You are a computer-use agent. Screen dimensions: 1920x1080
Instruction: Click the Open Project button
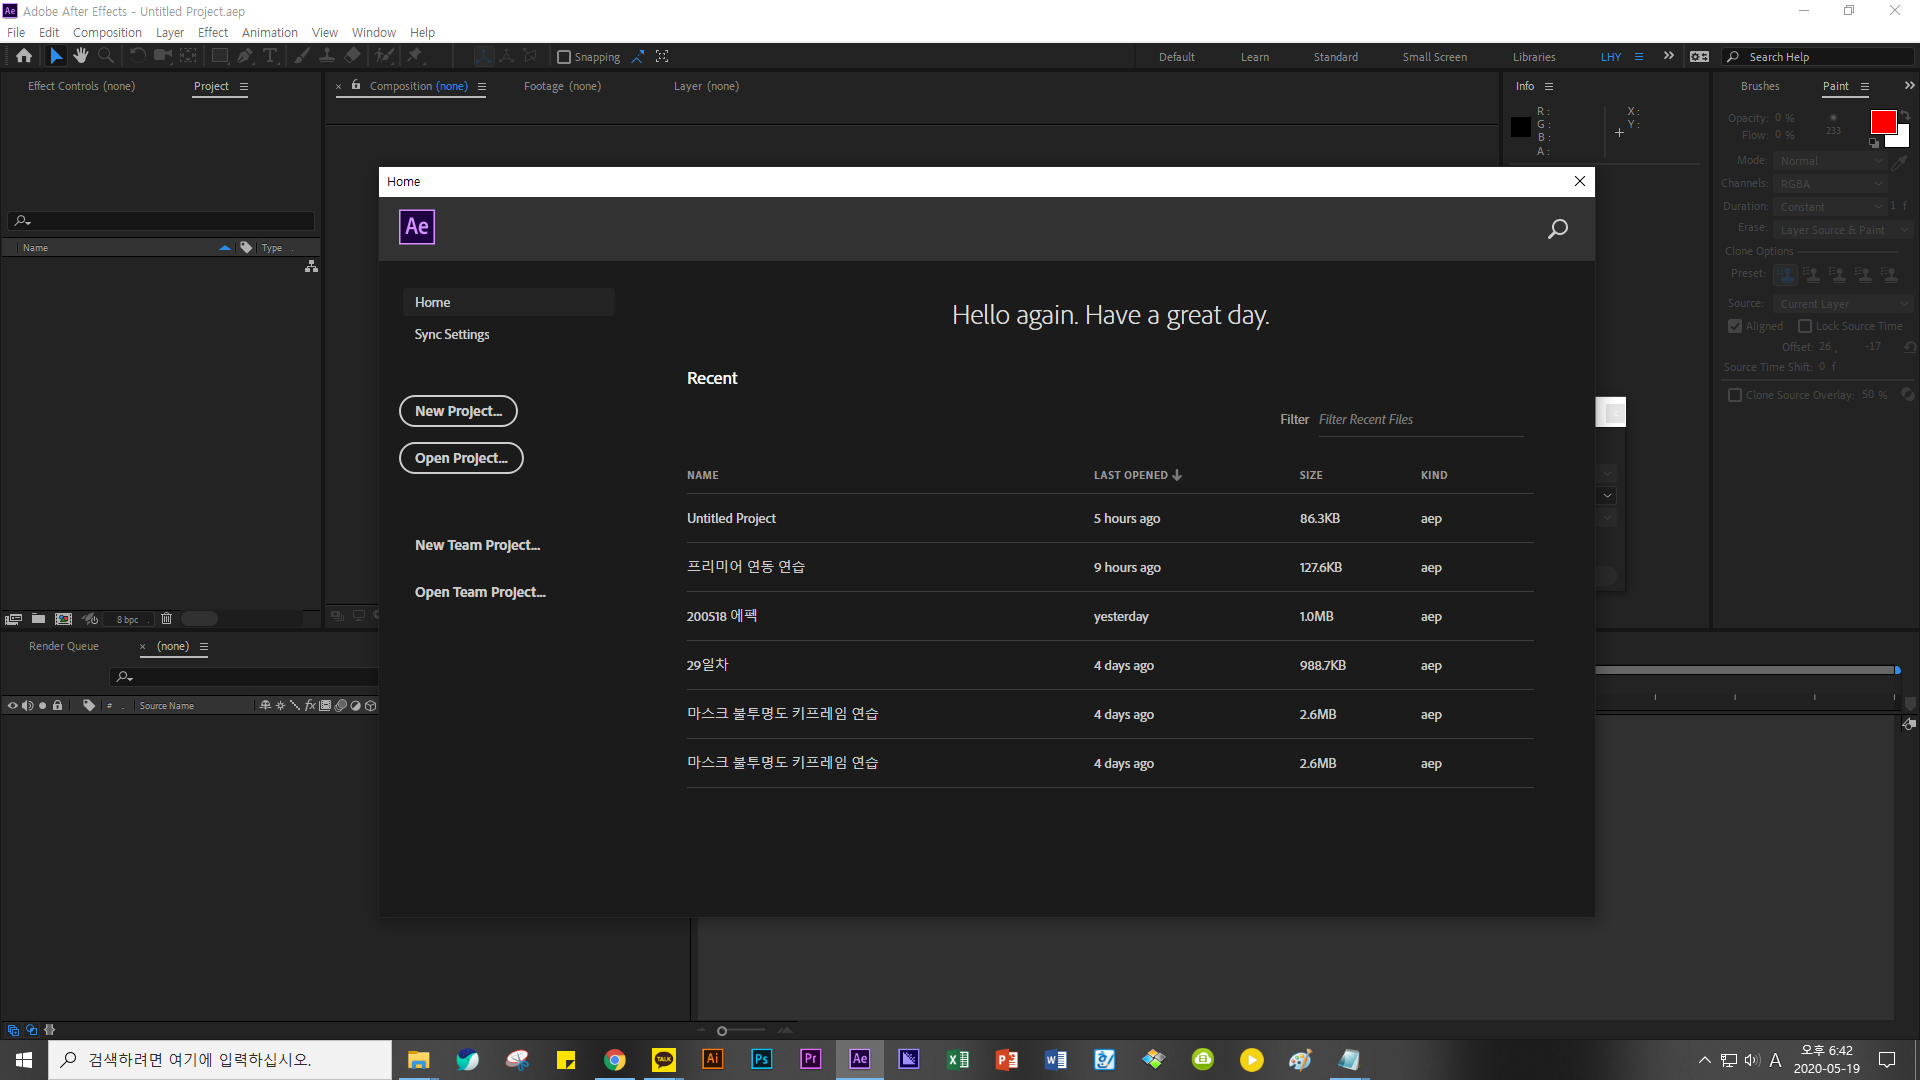pyautogui.click(x=461, y=458)
